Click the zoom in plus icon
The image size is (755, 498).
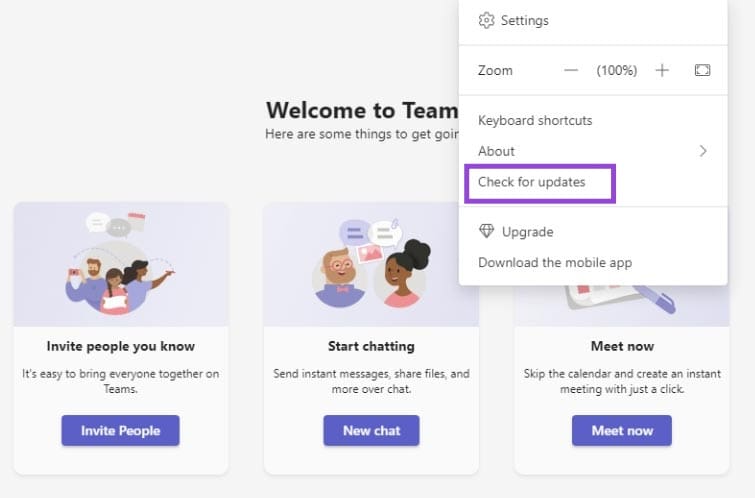point(662,70)
